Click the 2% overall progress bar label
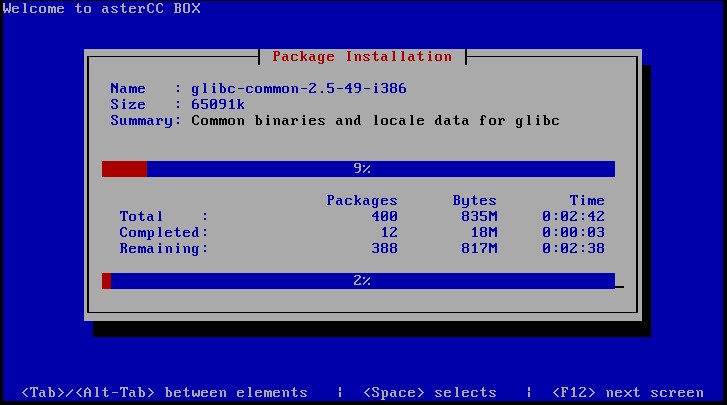 tap(362, 281)
